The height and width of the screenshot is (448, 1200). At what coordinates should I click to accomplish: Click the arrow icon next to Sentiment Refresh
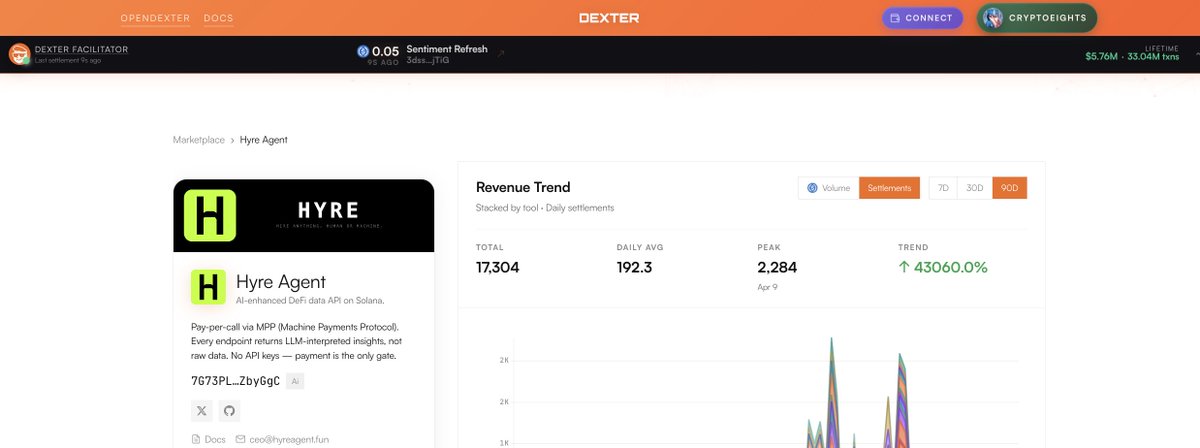pos(501,53)
